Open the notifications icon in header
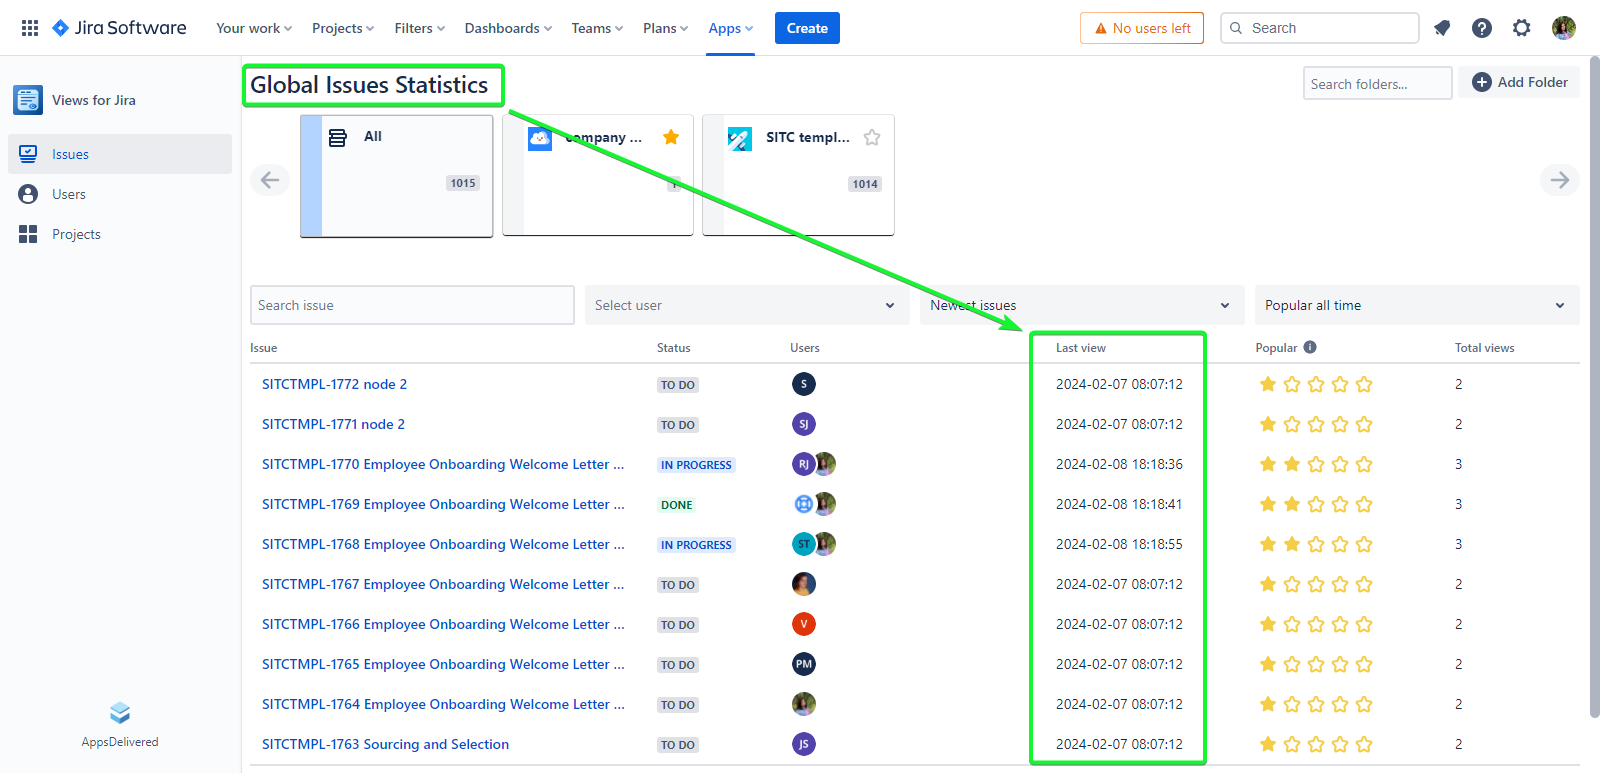Viewport: 1600px width, 773px height. click(1442, 28)
